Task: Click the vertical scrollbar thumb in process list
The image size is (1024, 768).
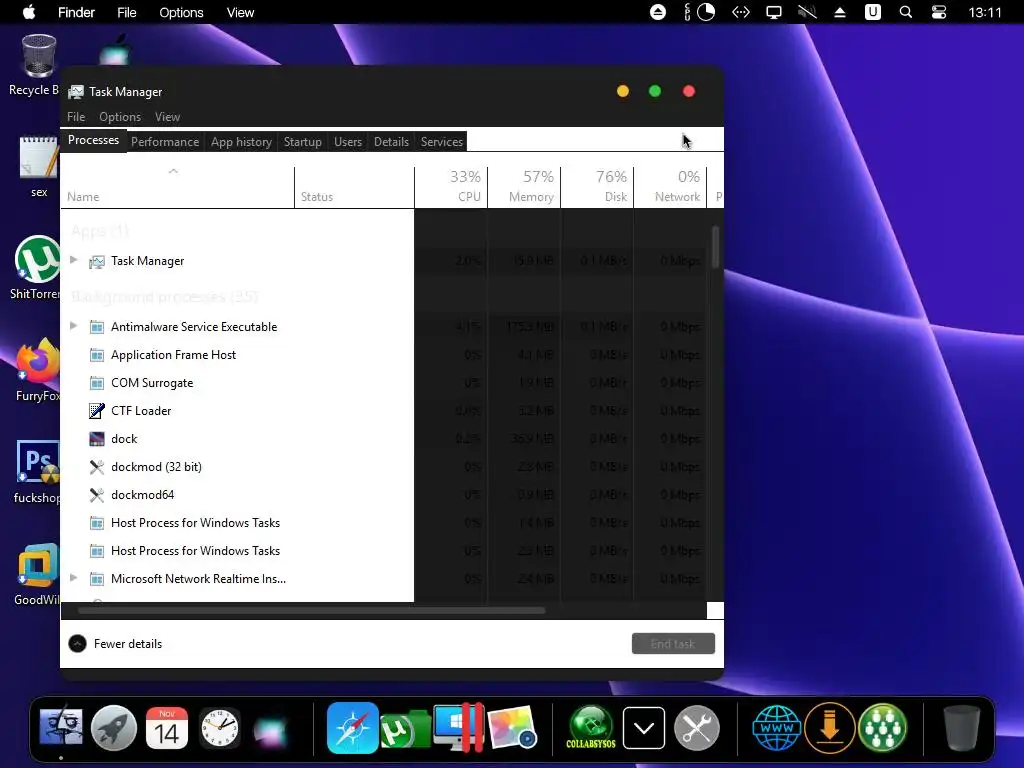Action: coord(716,247)
